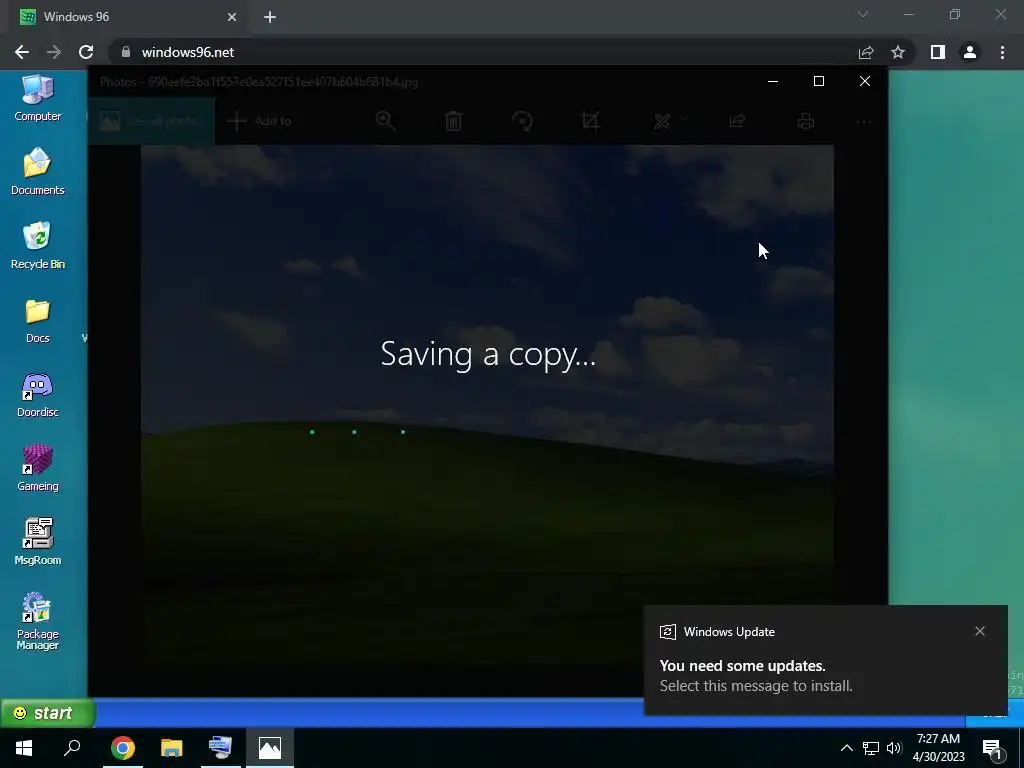The image size is (1024, 768).
Task: Open the Documents desktop icon
Action: click(37, 172)
